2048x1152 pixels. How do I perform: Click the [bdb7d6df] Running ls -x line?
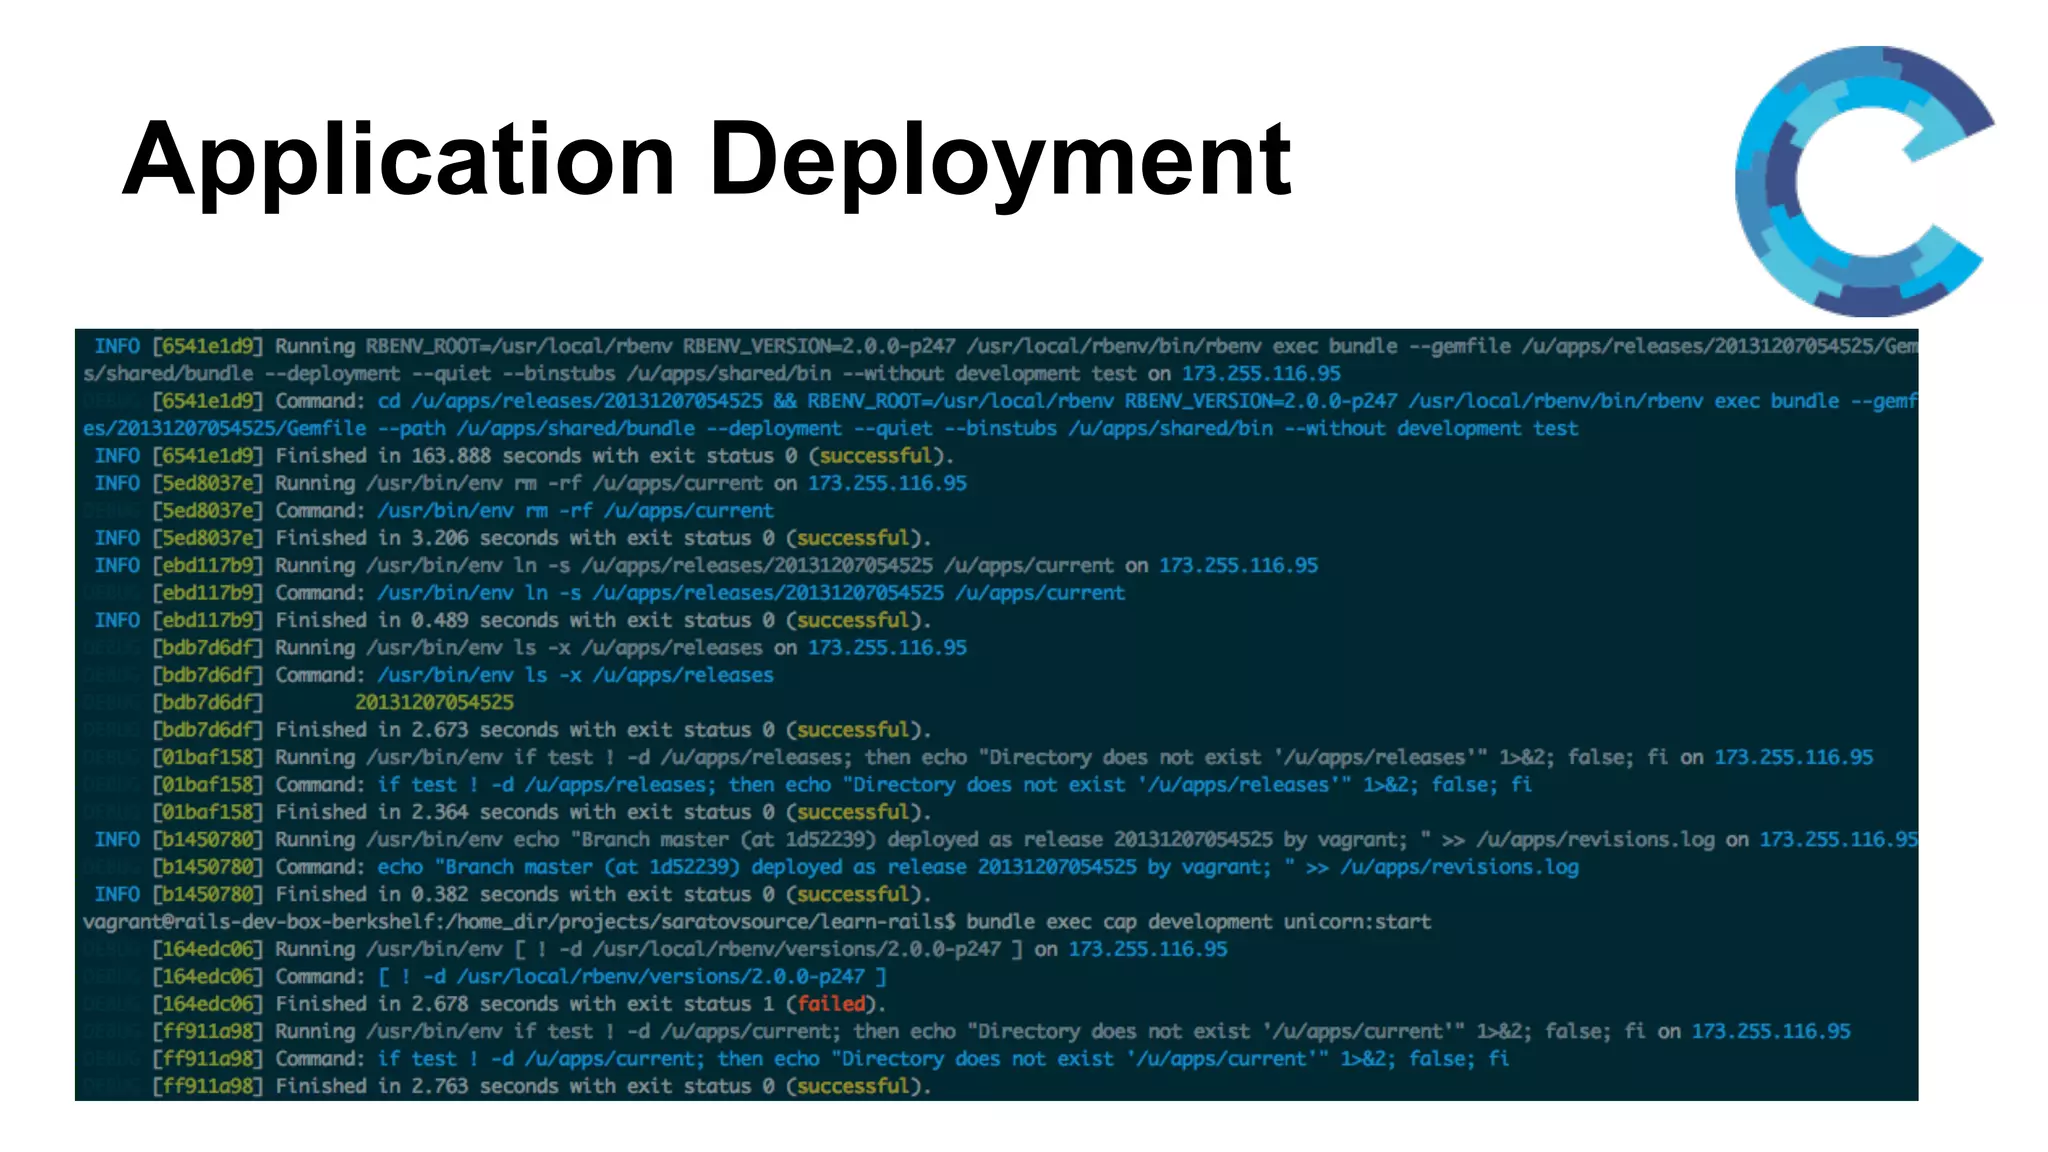[526, 648]
